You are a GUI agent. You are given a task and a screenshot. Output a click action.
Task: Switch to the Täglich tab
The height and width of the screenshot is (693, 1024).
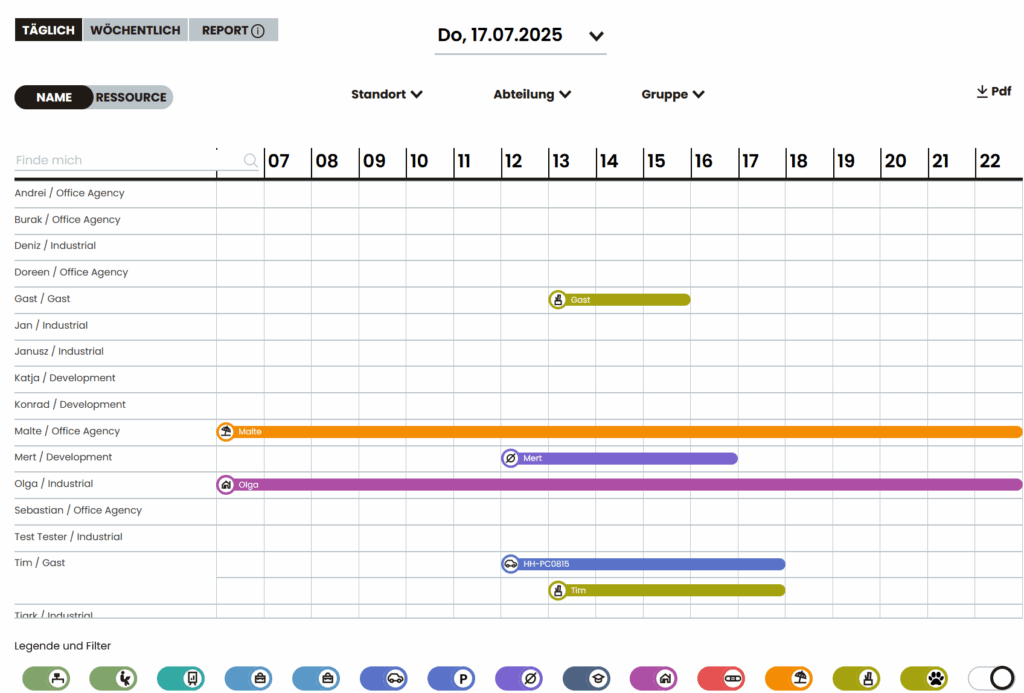(48, 30)
